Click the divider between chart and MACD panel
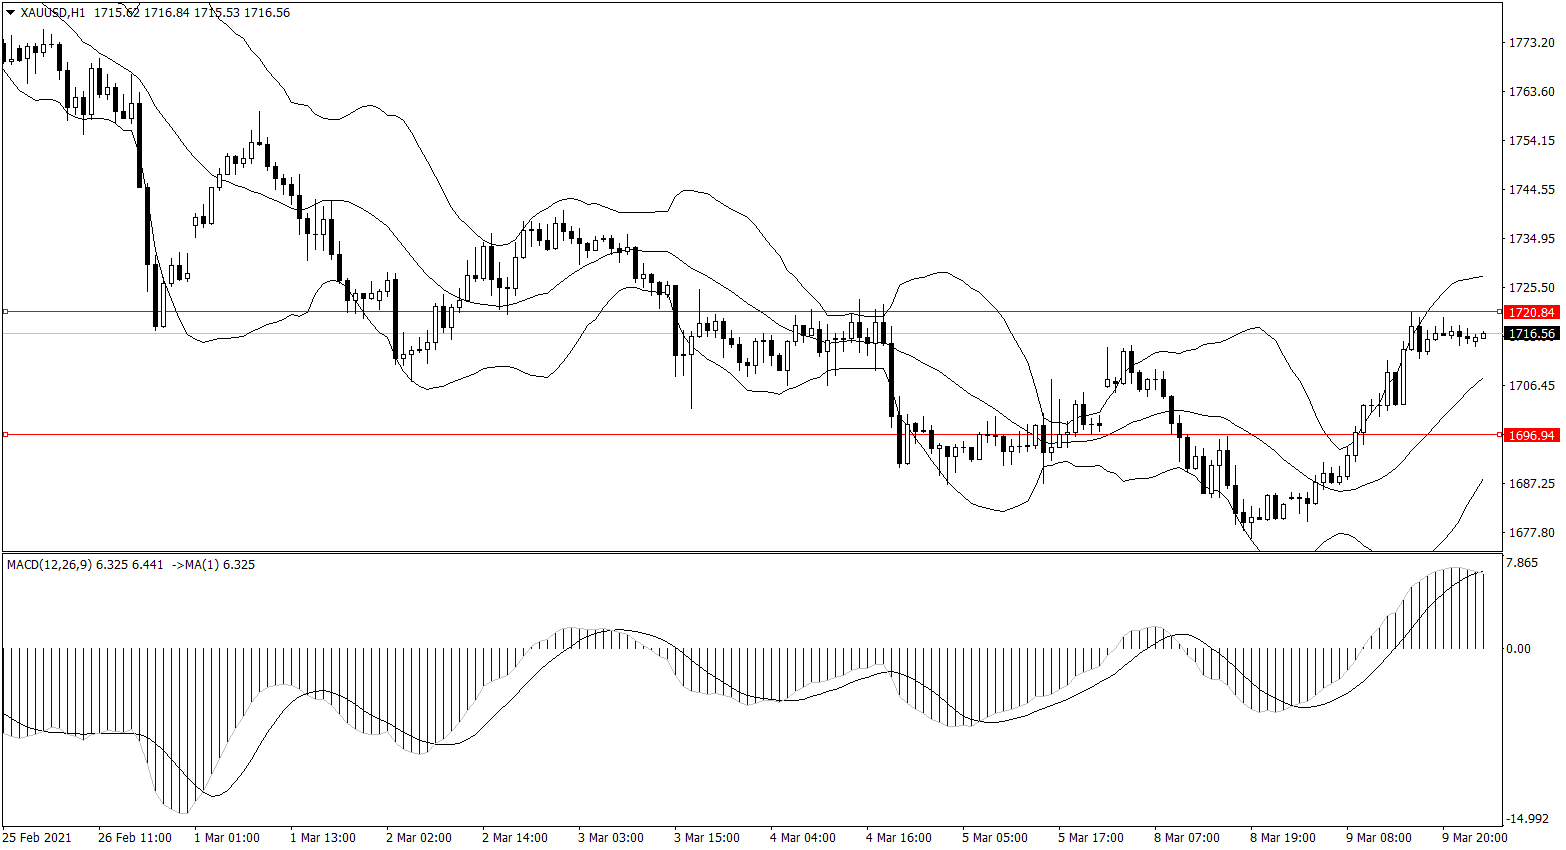Viewport: 1566px width, 850px height. click(x=750, y=552)
